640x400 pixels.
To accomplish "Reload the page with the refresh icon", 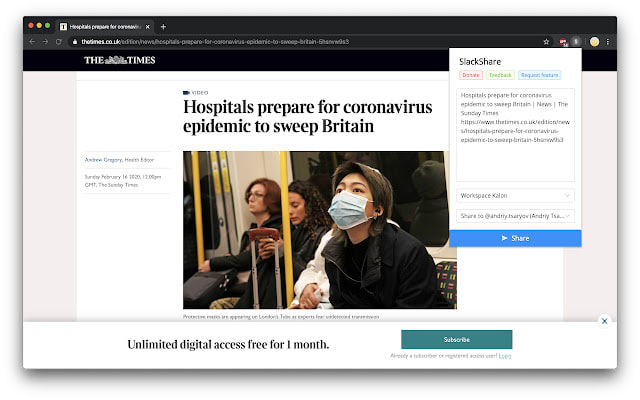I will [x=59, y=42].
